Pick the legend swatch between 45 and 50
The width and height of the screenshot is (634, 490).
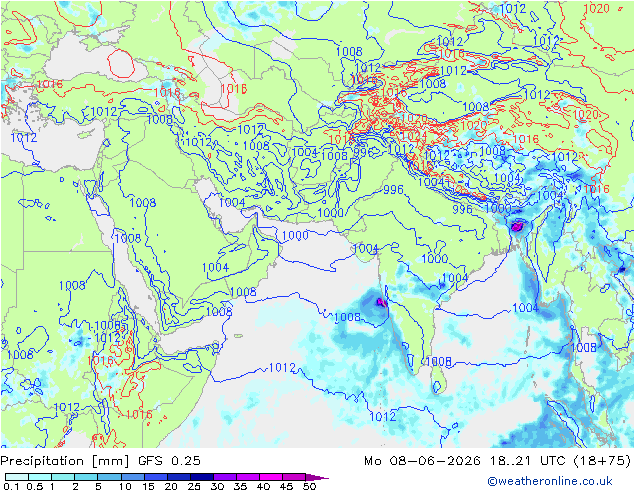click(294, 477)
